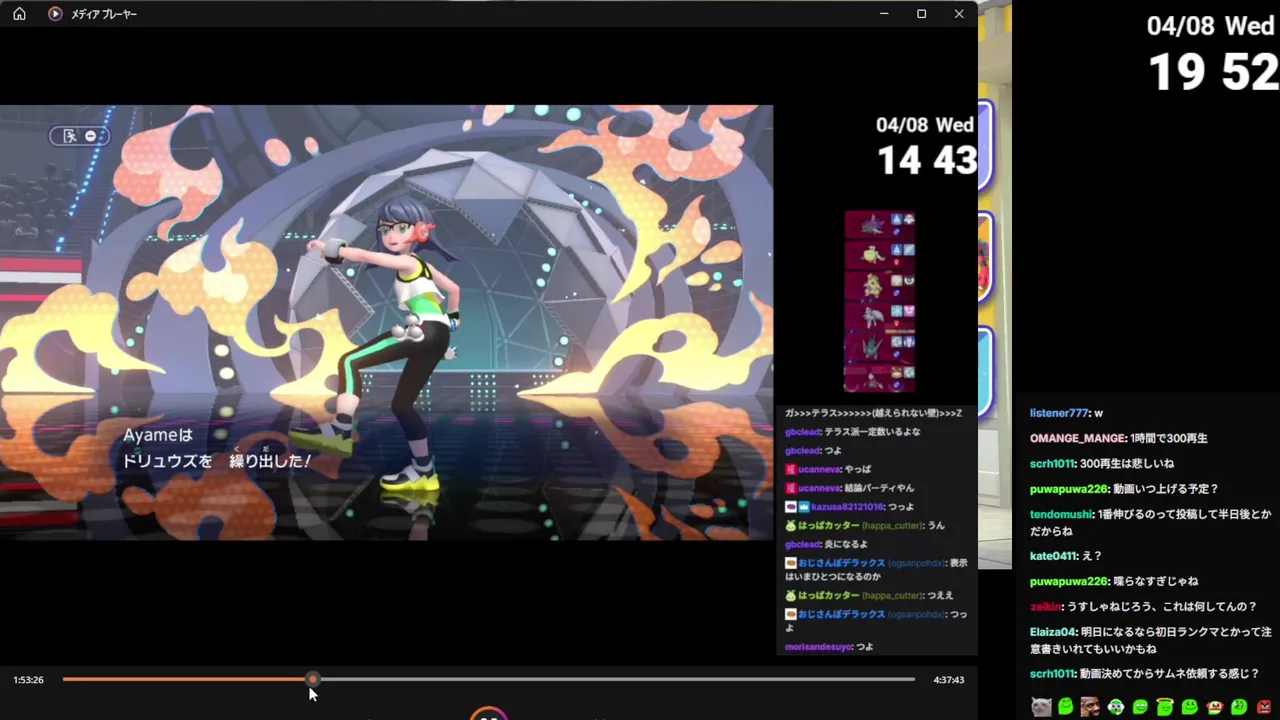Screen dimensions: 1280x720
Task: Click the in-game controller indicator icon
Action: 79,136
